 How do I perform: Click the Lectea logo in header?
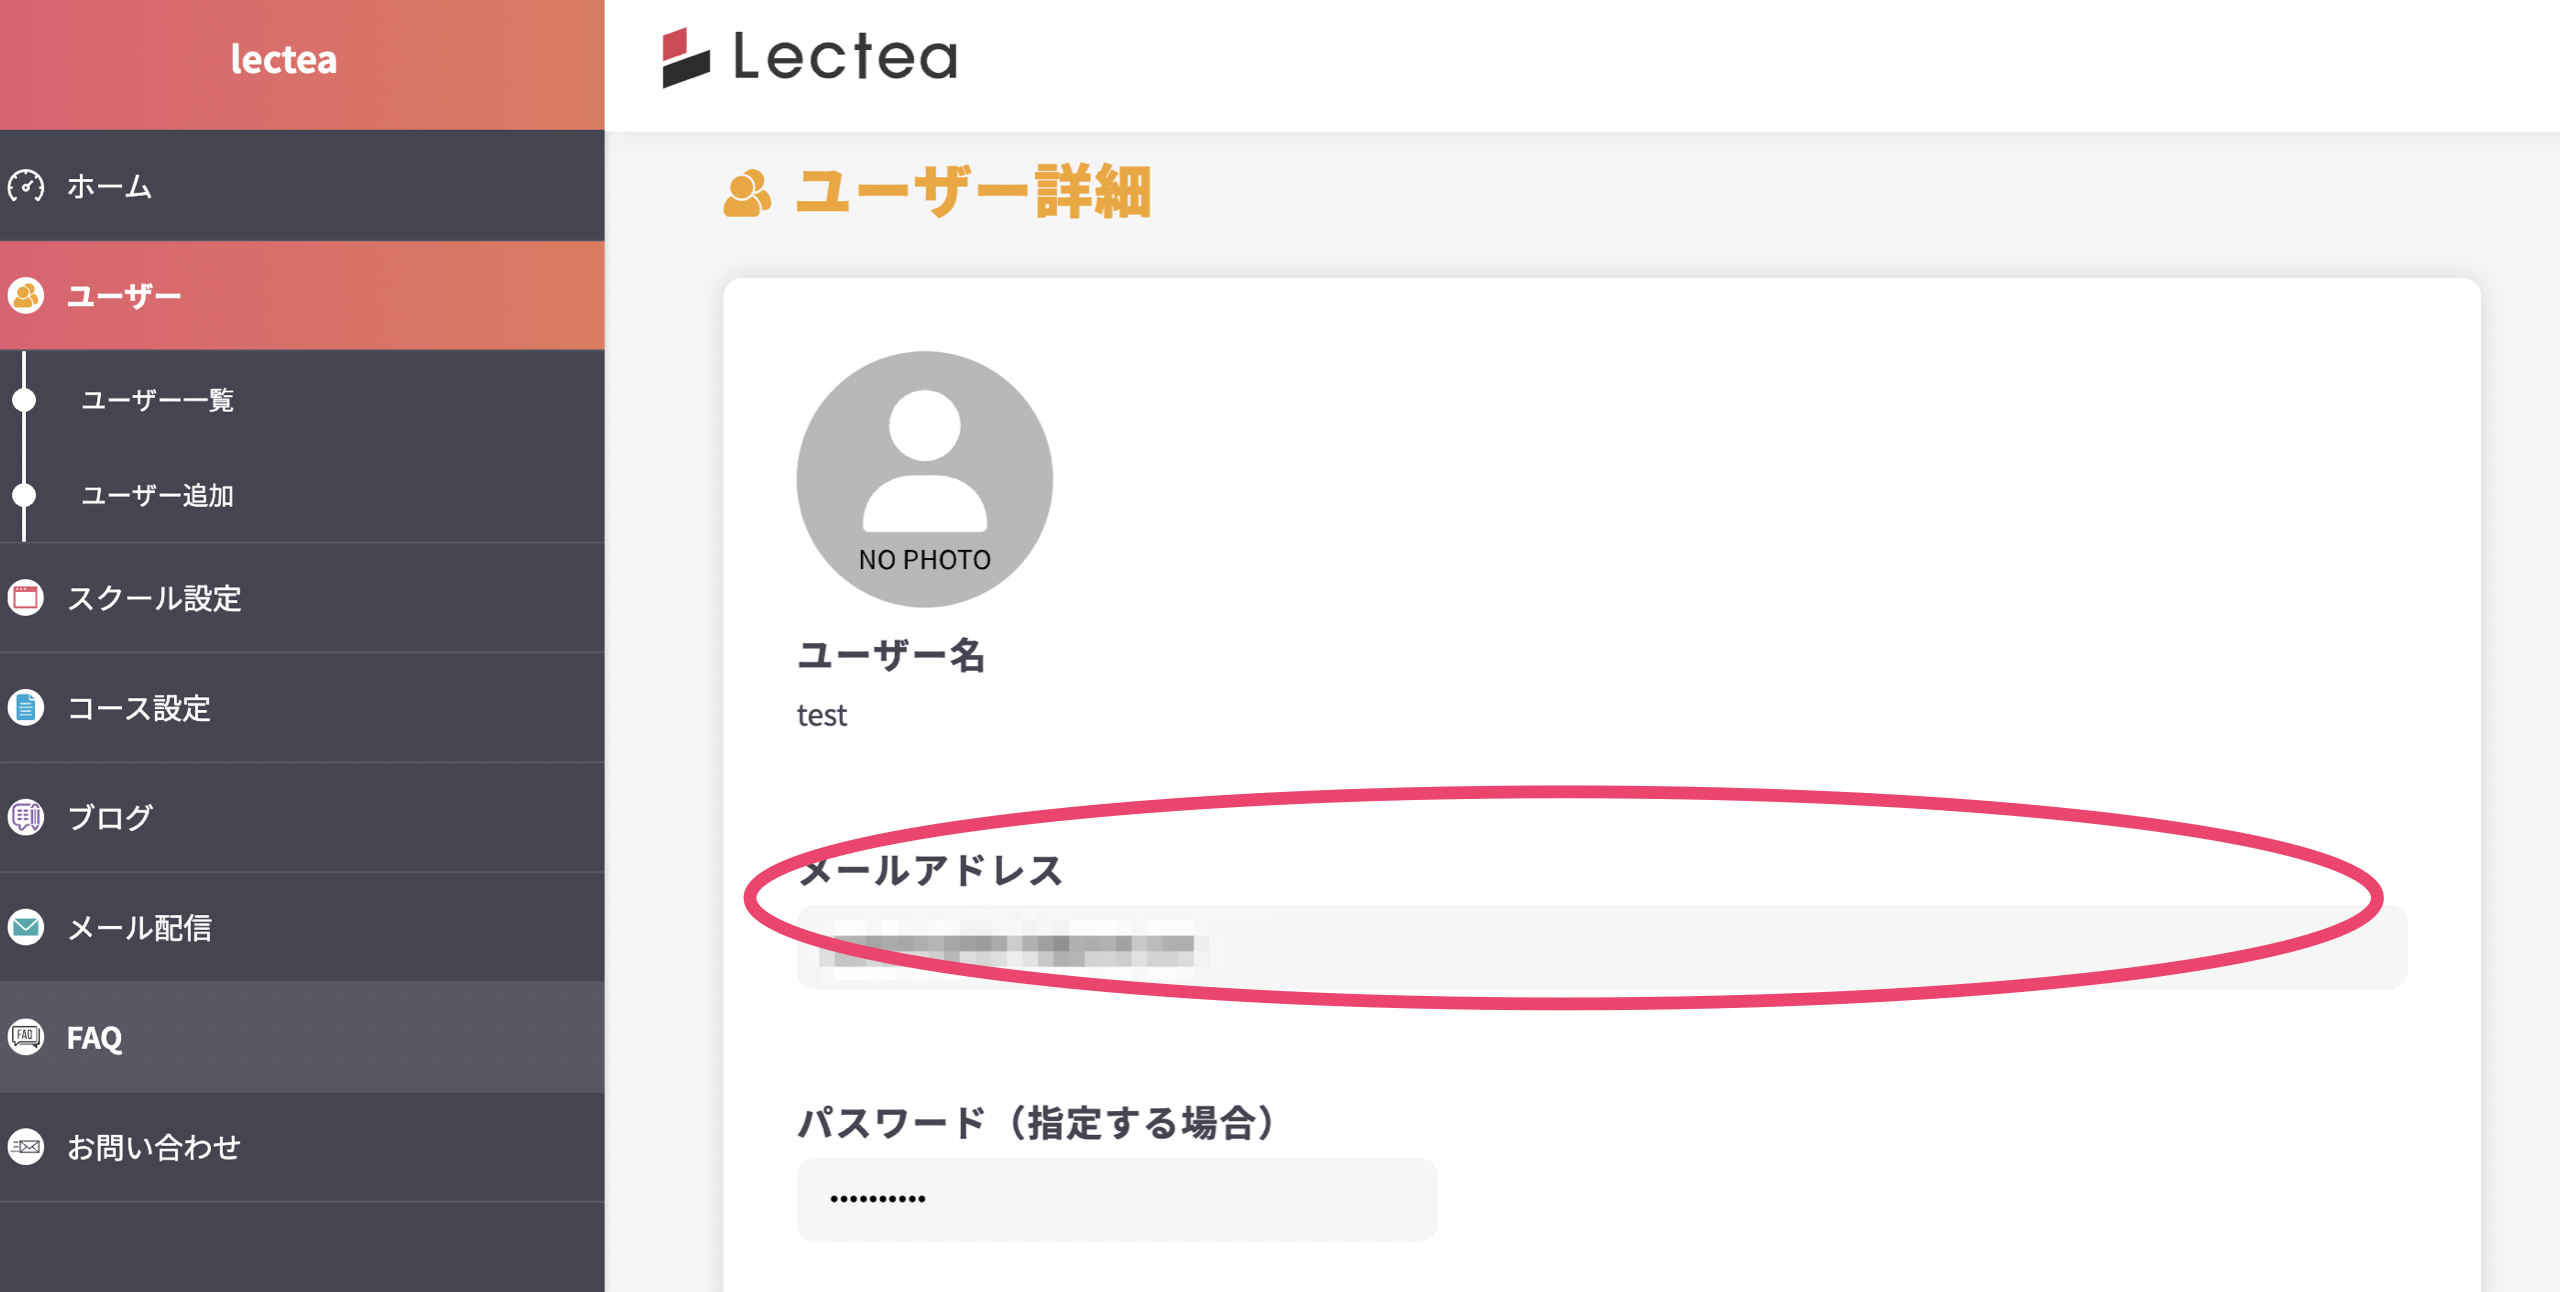pos(810,57)
